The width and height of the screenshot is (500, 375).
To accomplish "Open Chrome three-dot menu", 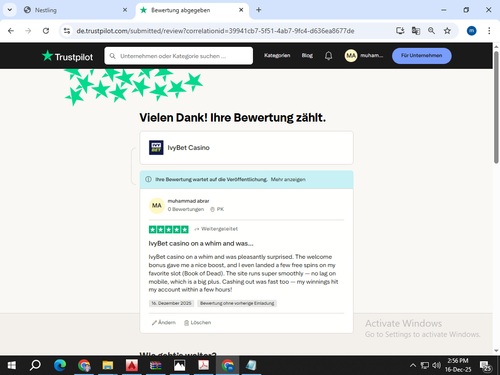I will coord(489,31).
